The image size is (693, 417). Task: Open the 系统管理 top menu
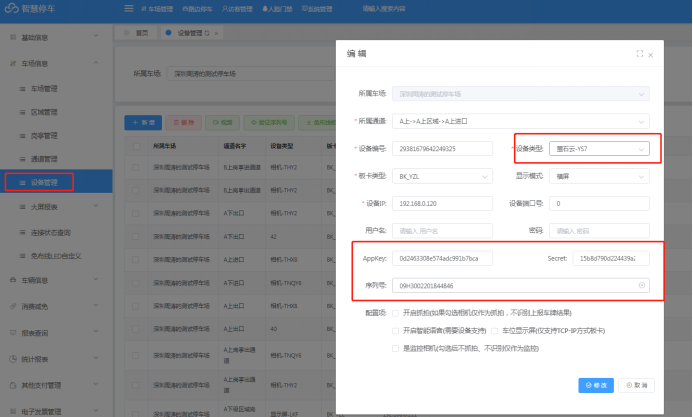(317, 9)
